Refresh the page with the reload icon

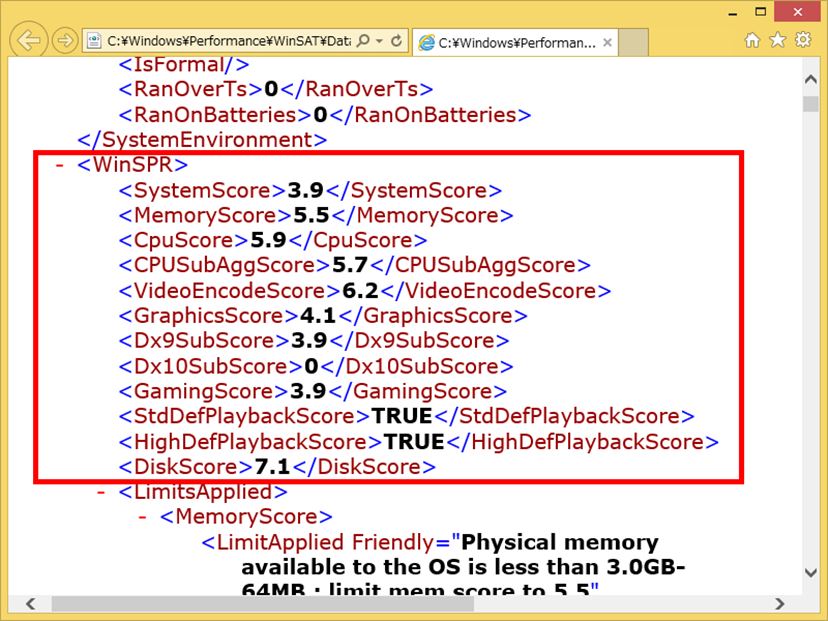click(x=396, y=41)
